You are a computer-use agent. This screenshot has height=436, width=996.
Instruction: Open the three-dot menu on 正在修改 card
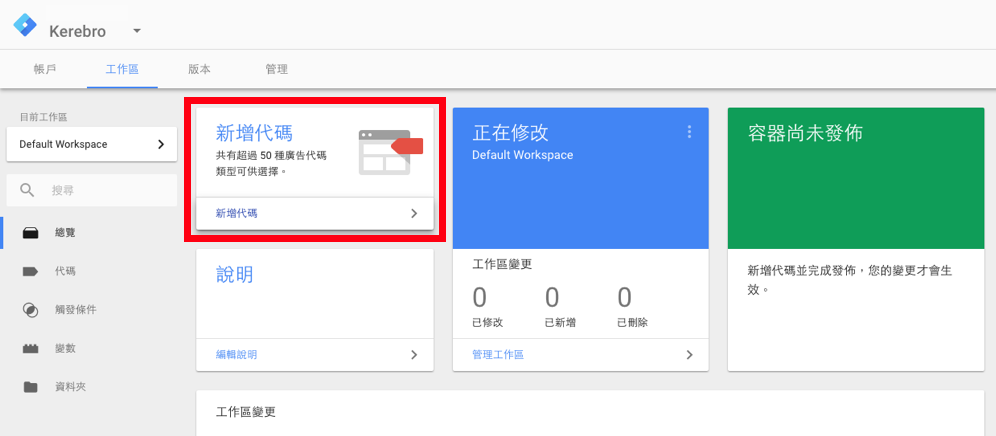click(688, 132)
